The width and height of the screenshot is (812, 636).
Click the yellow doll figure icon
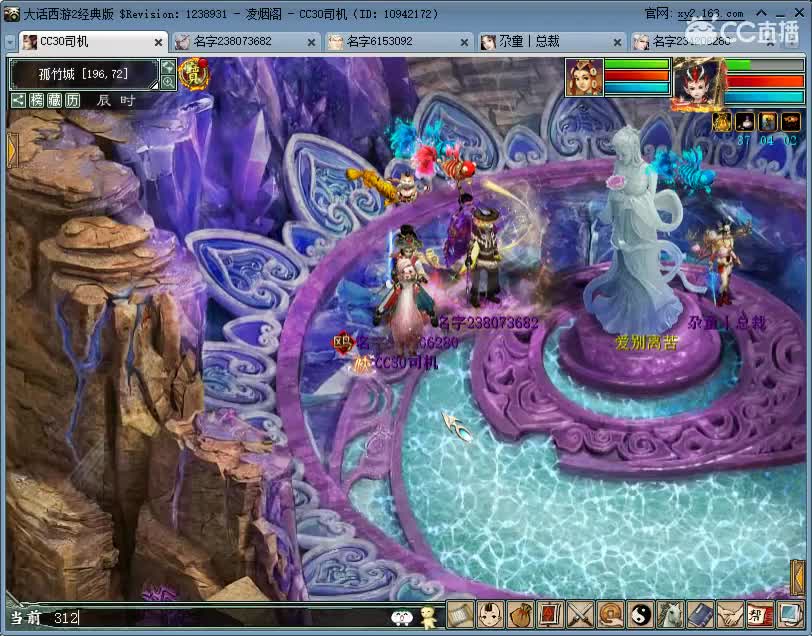(428, 616)
